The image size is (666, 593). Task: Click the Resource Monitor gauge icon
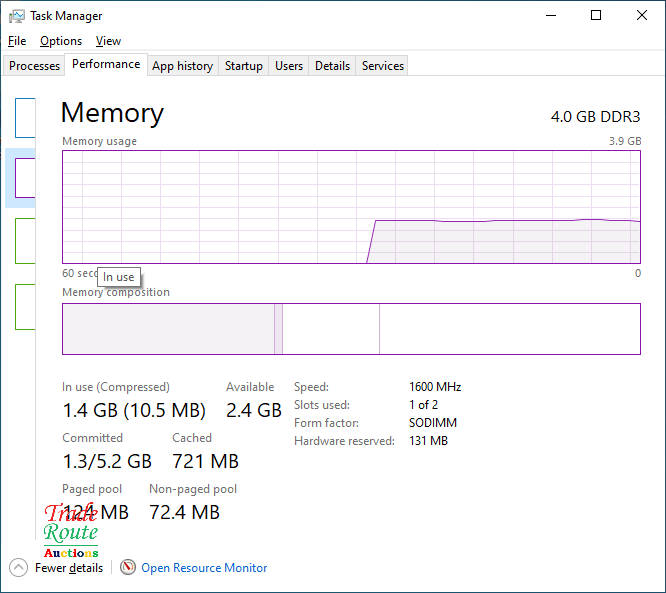[127, 567]
